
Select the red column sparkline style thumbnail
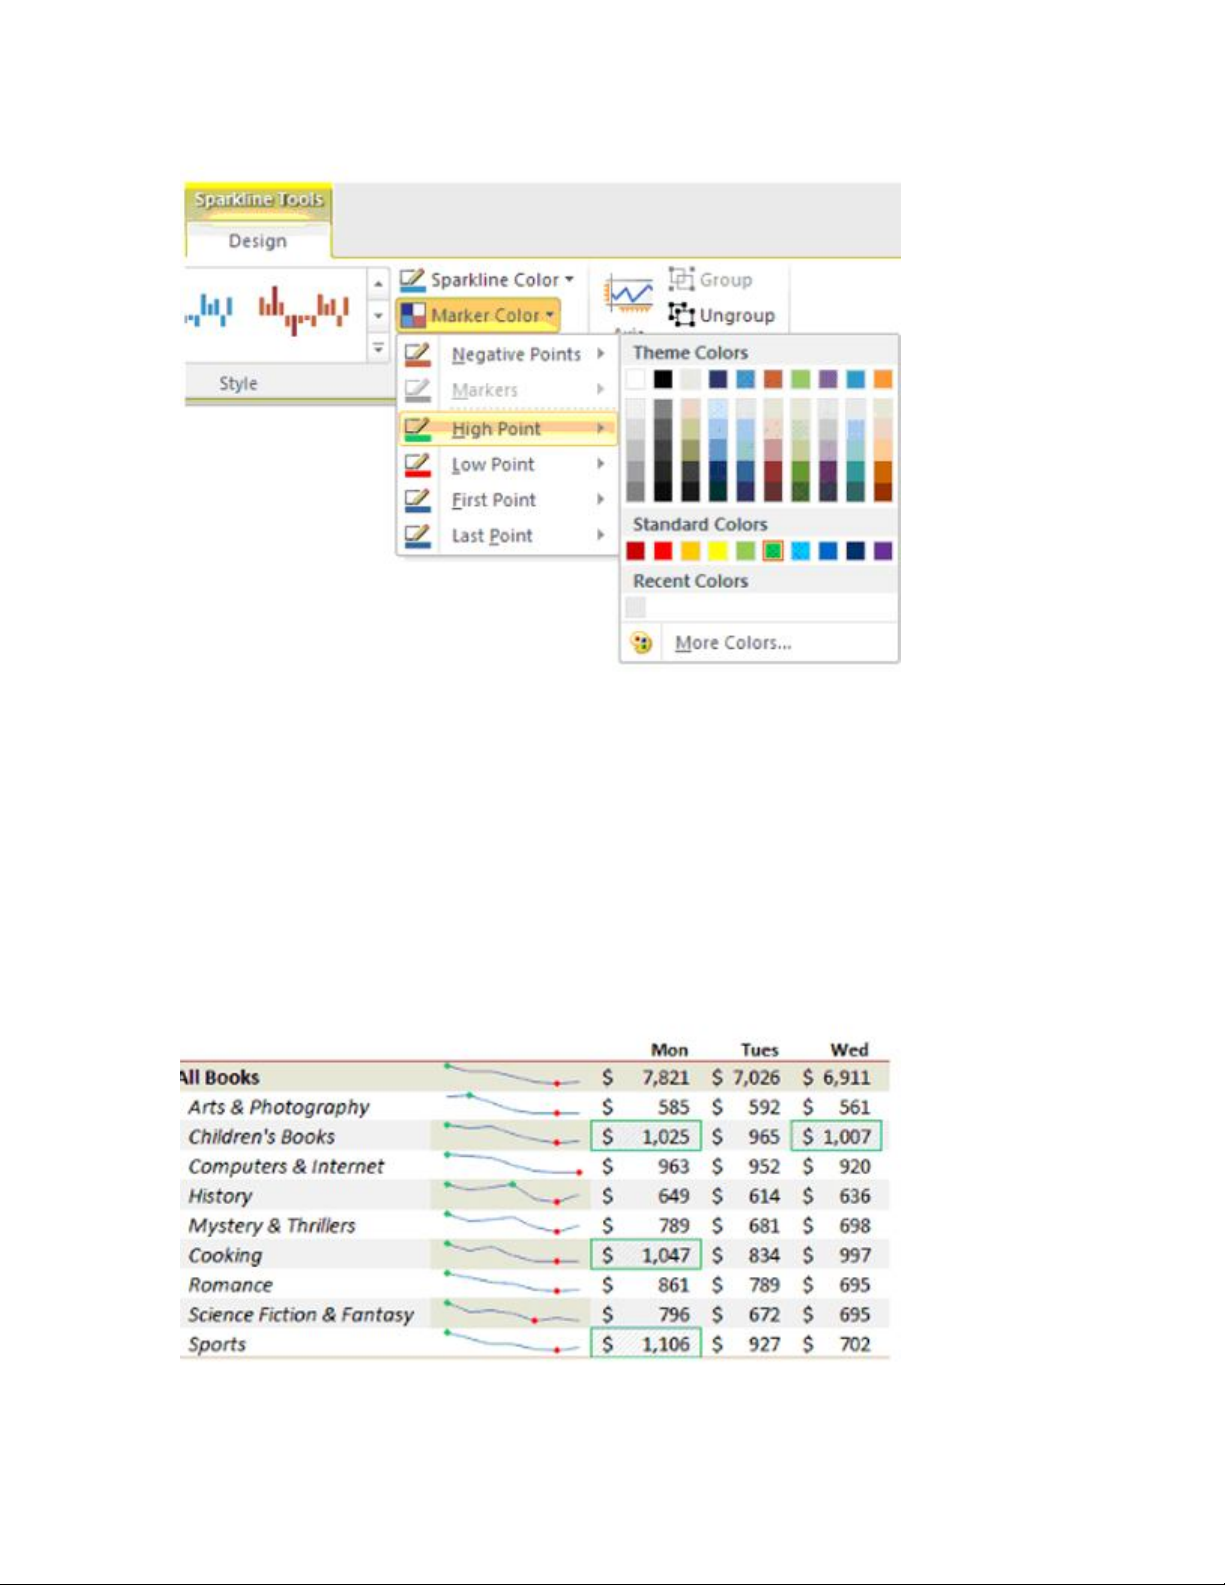pyautogui.click(x=303, y=310)
